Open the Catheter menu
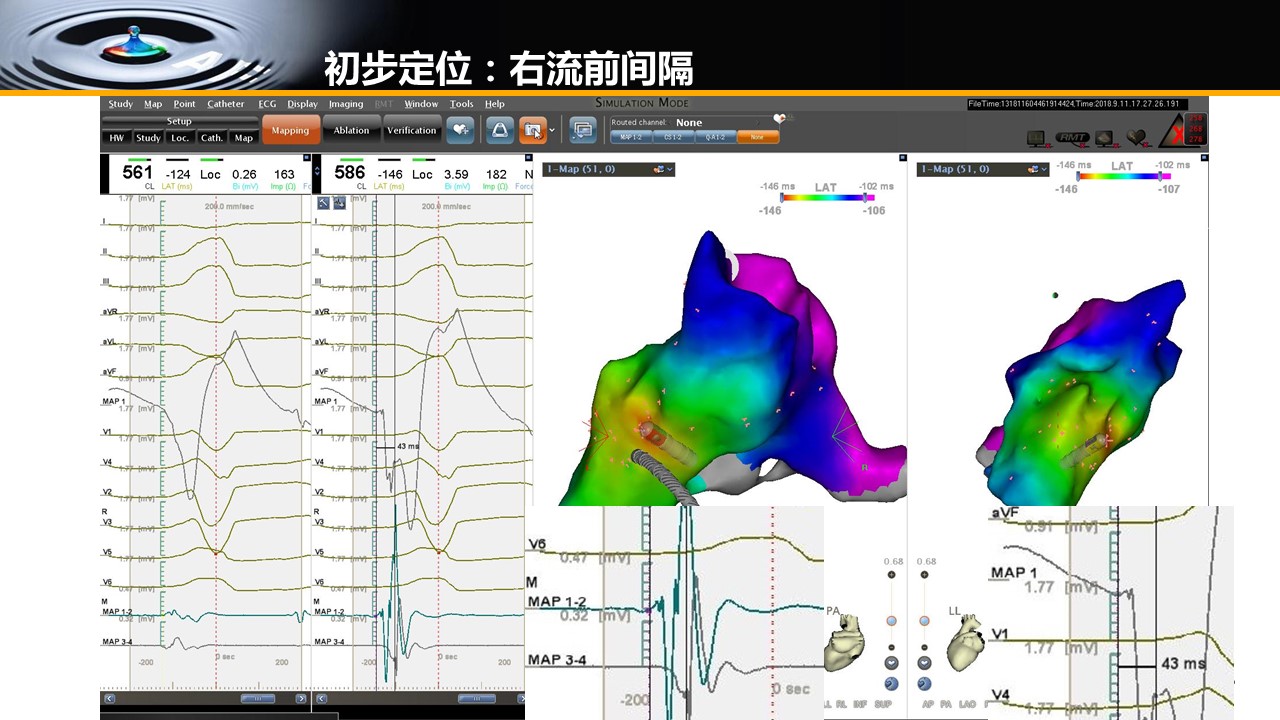The image size is (1280, 720). [226, 104]
